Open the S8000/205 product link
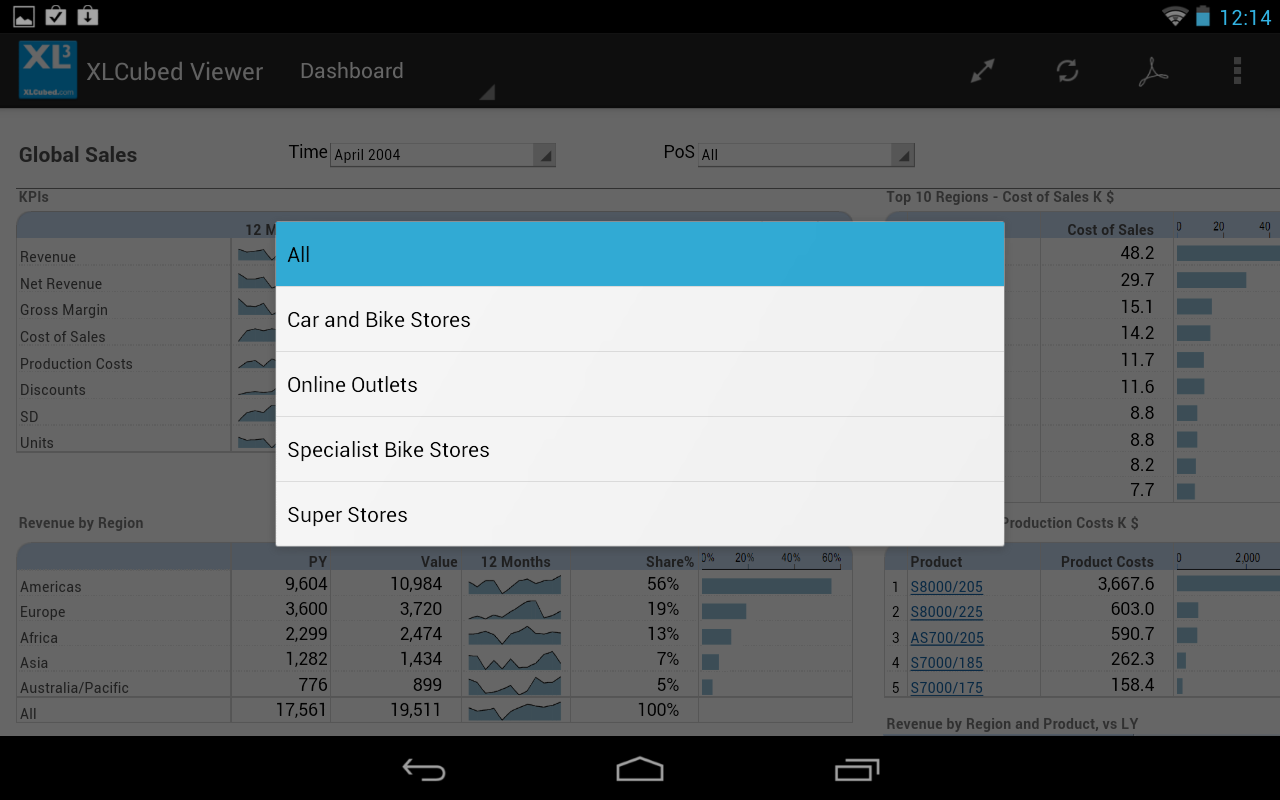 946,586
